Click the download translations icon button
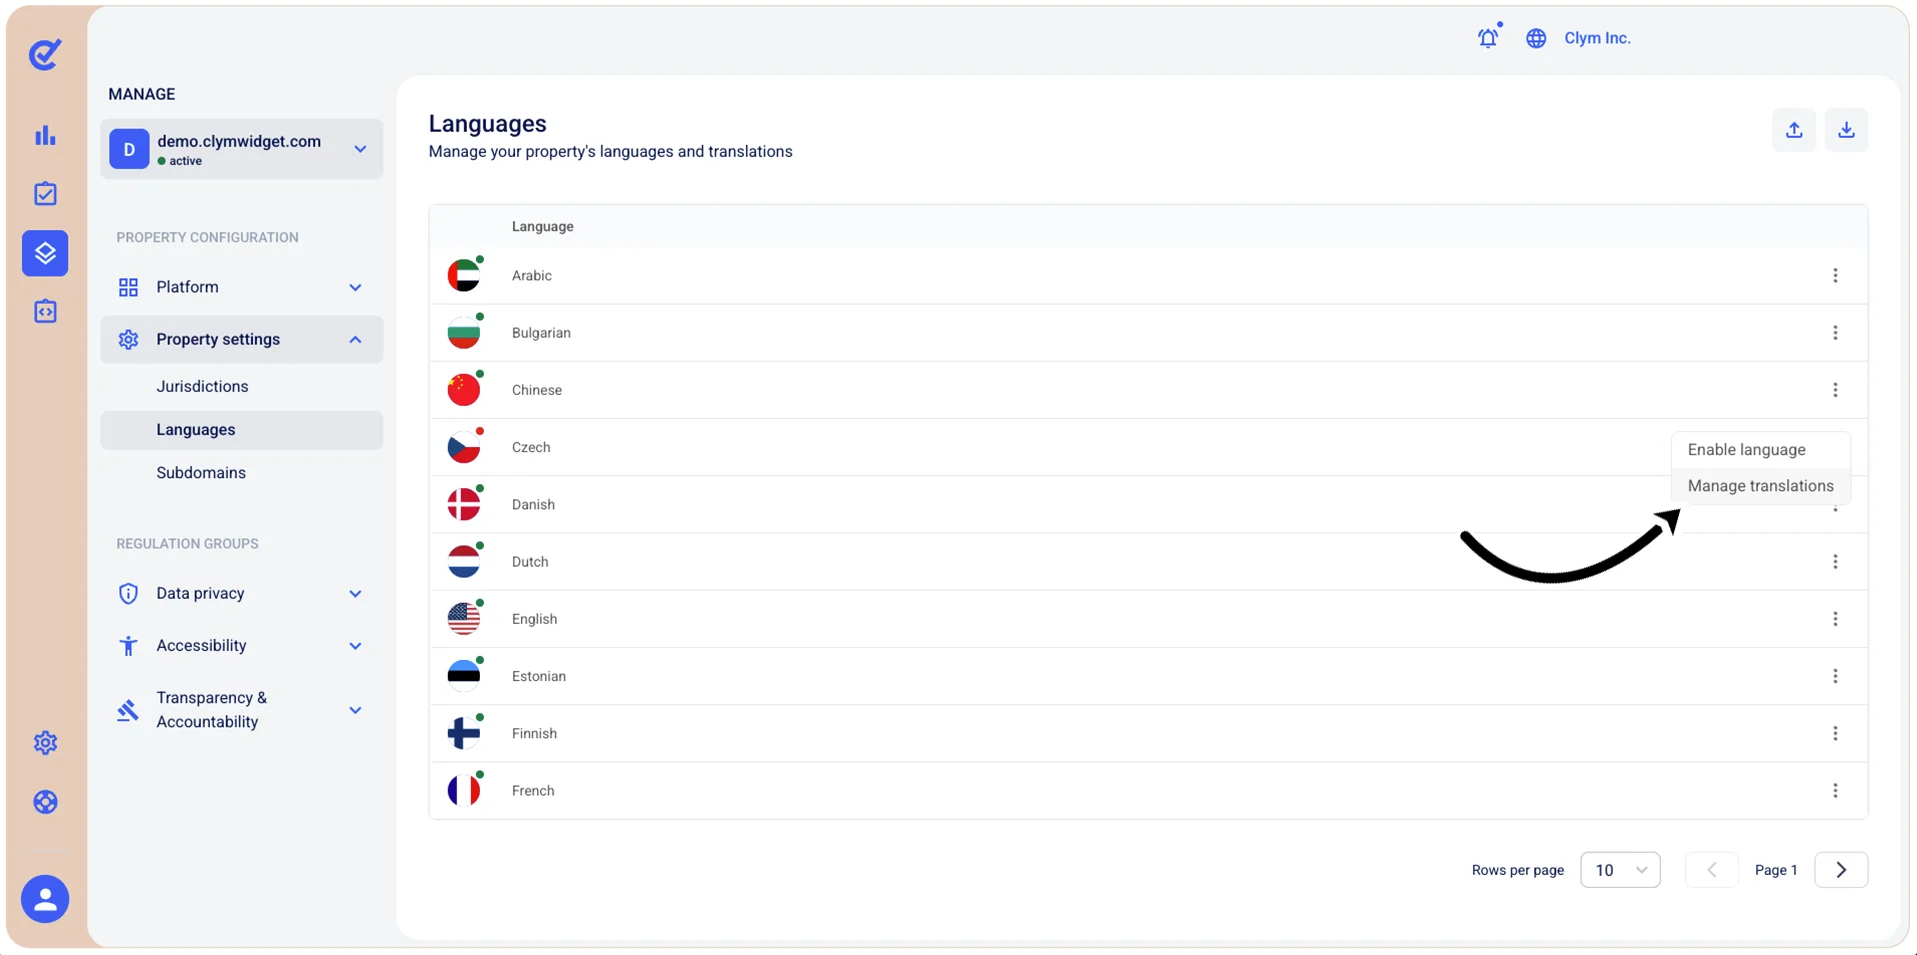The image size is (1917, 955). (1846, 130)
